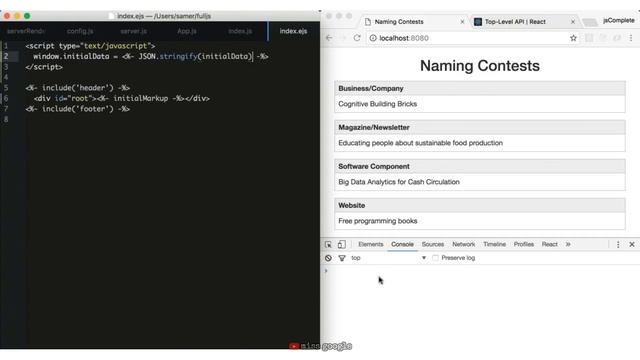Click the editor window green zoom button
Screen dimensions: 640x360
27,16
